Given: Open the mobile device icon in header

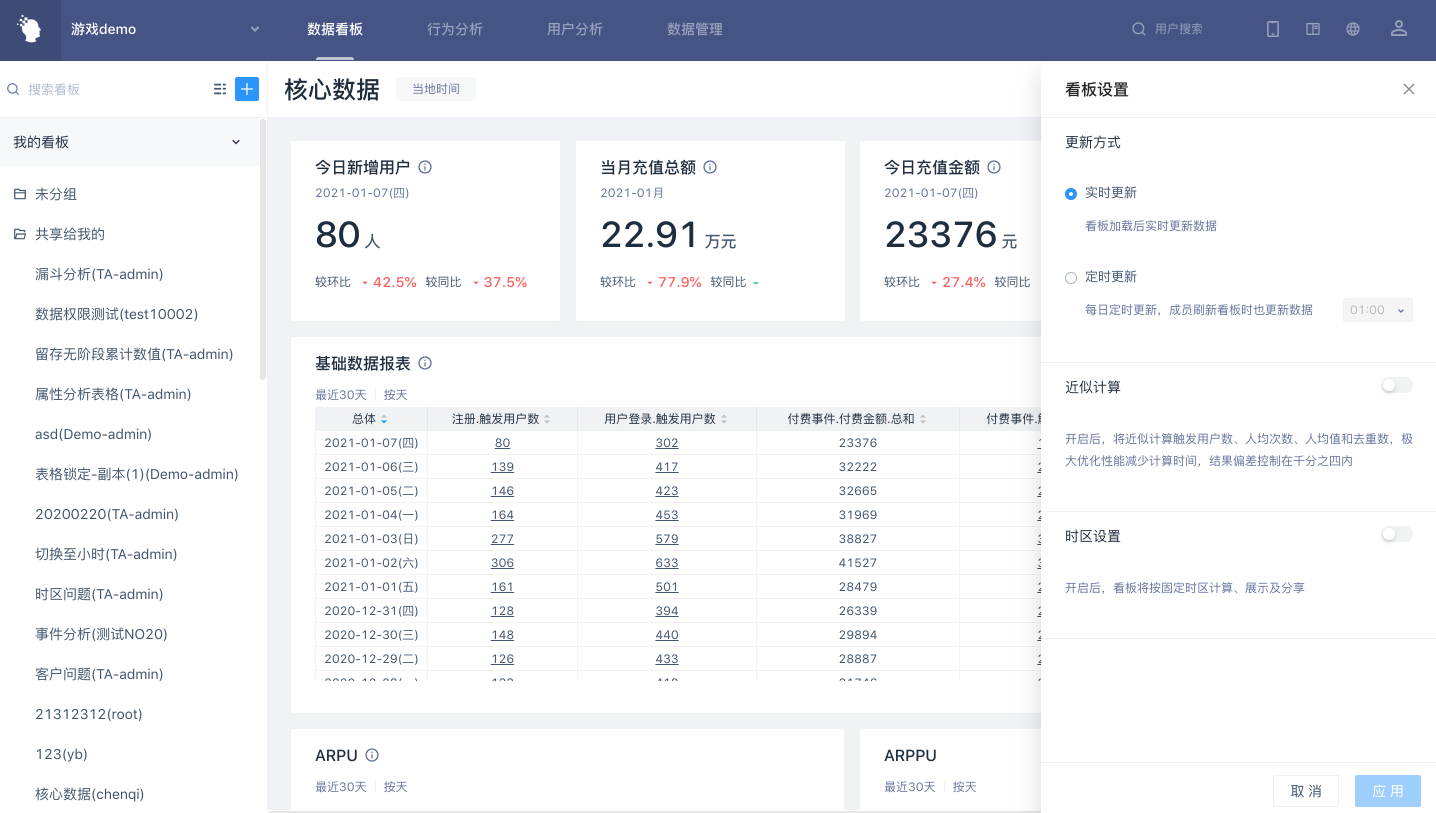Looking at the screenshot, I should (x=1273, y=29).
